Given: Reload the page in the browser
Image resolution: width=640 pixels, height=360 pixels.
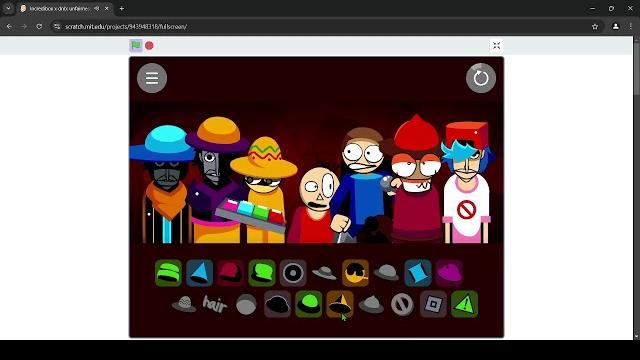Looking at the screenshot, I should point(39,27).
